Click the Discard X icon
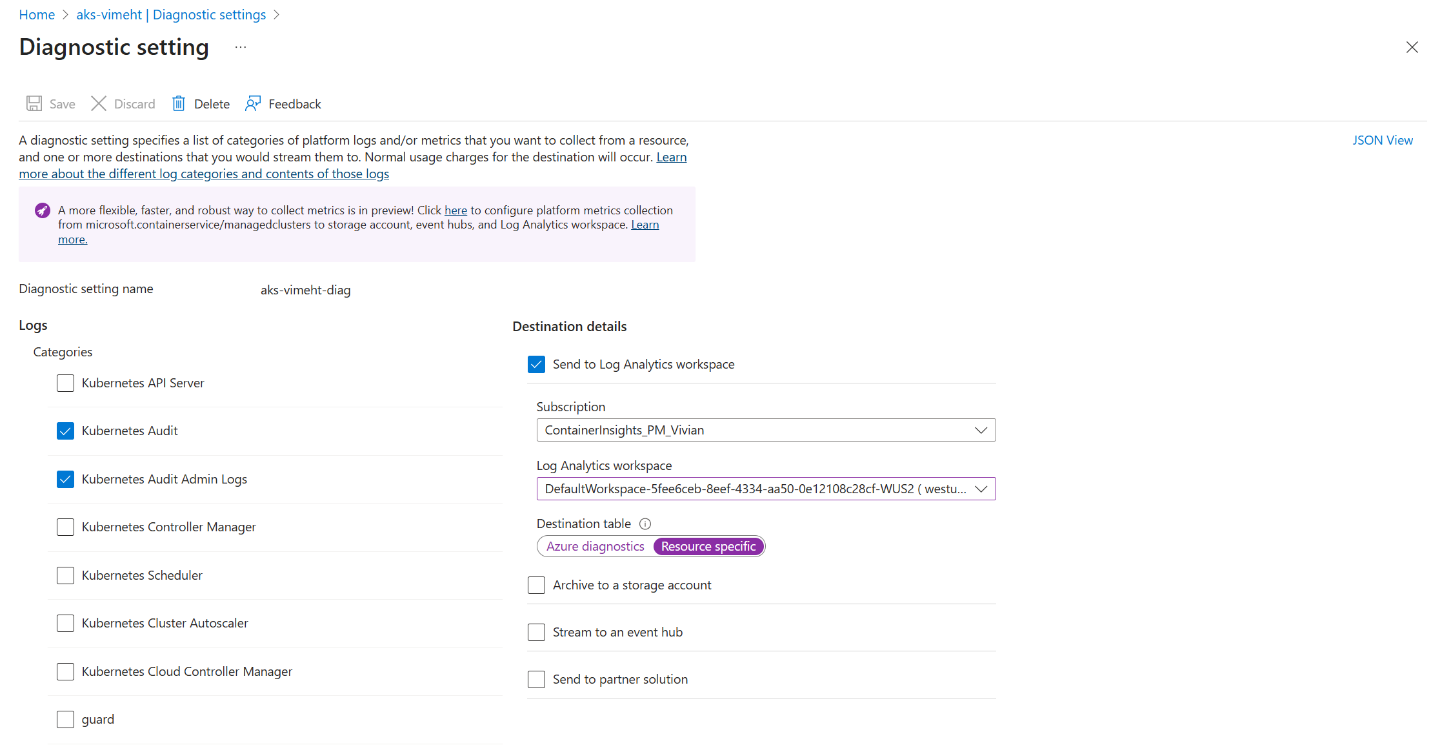This screenshot has height=754, width=1431. click(98, 104)
